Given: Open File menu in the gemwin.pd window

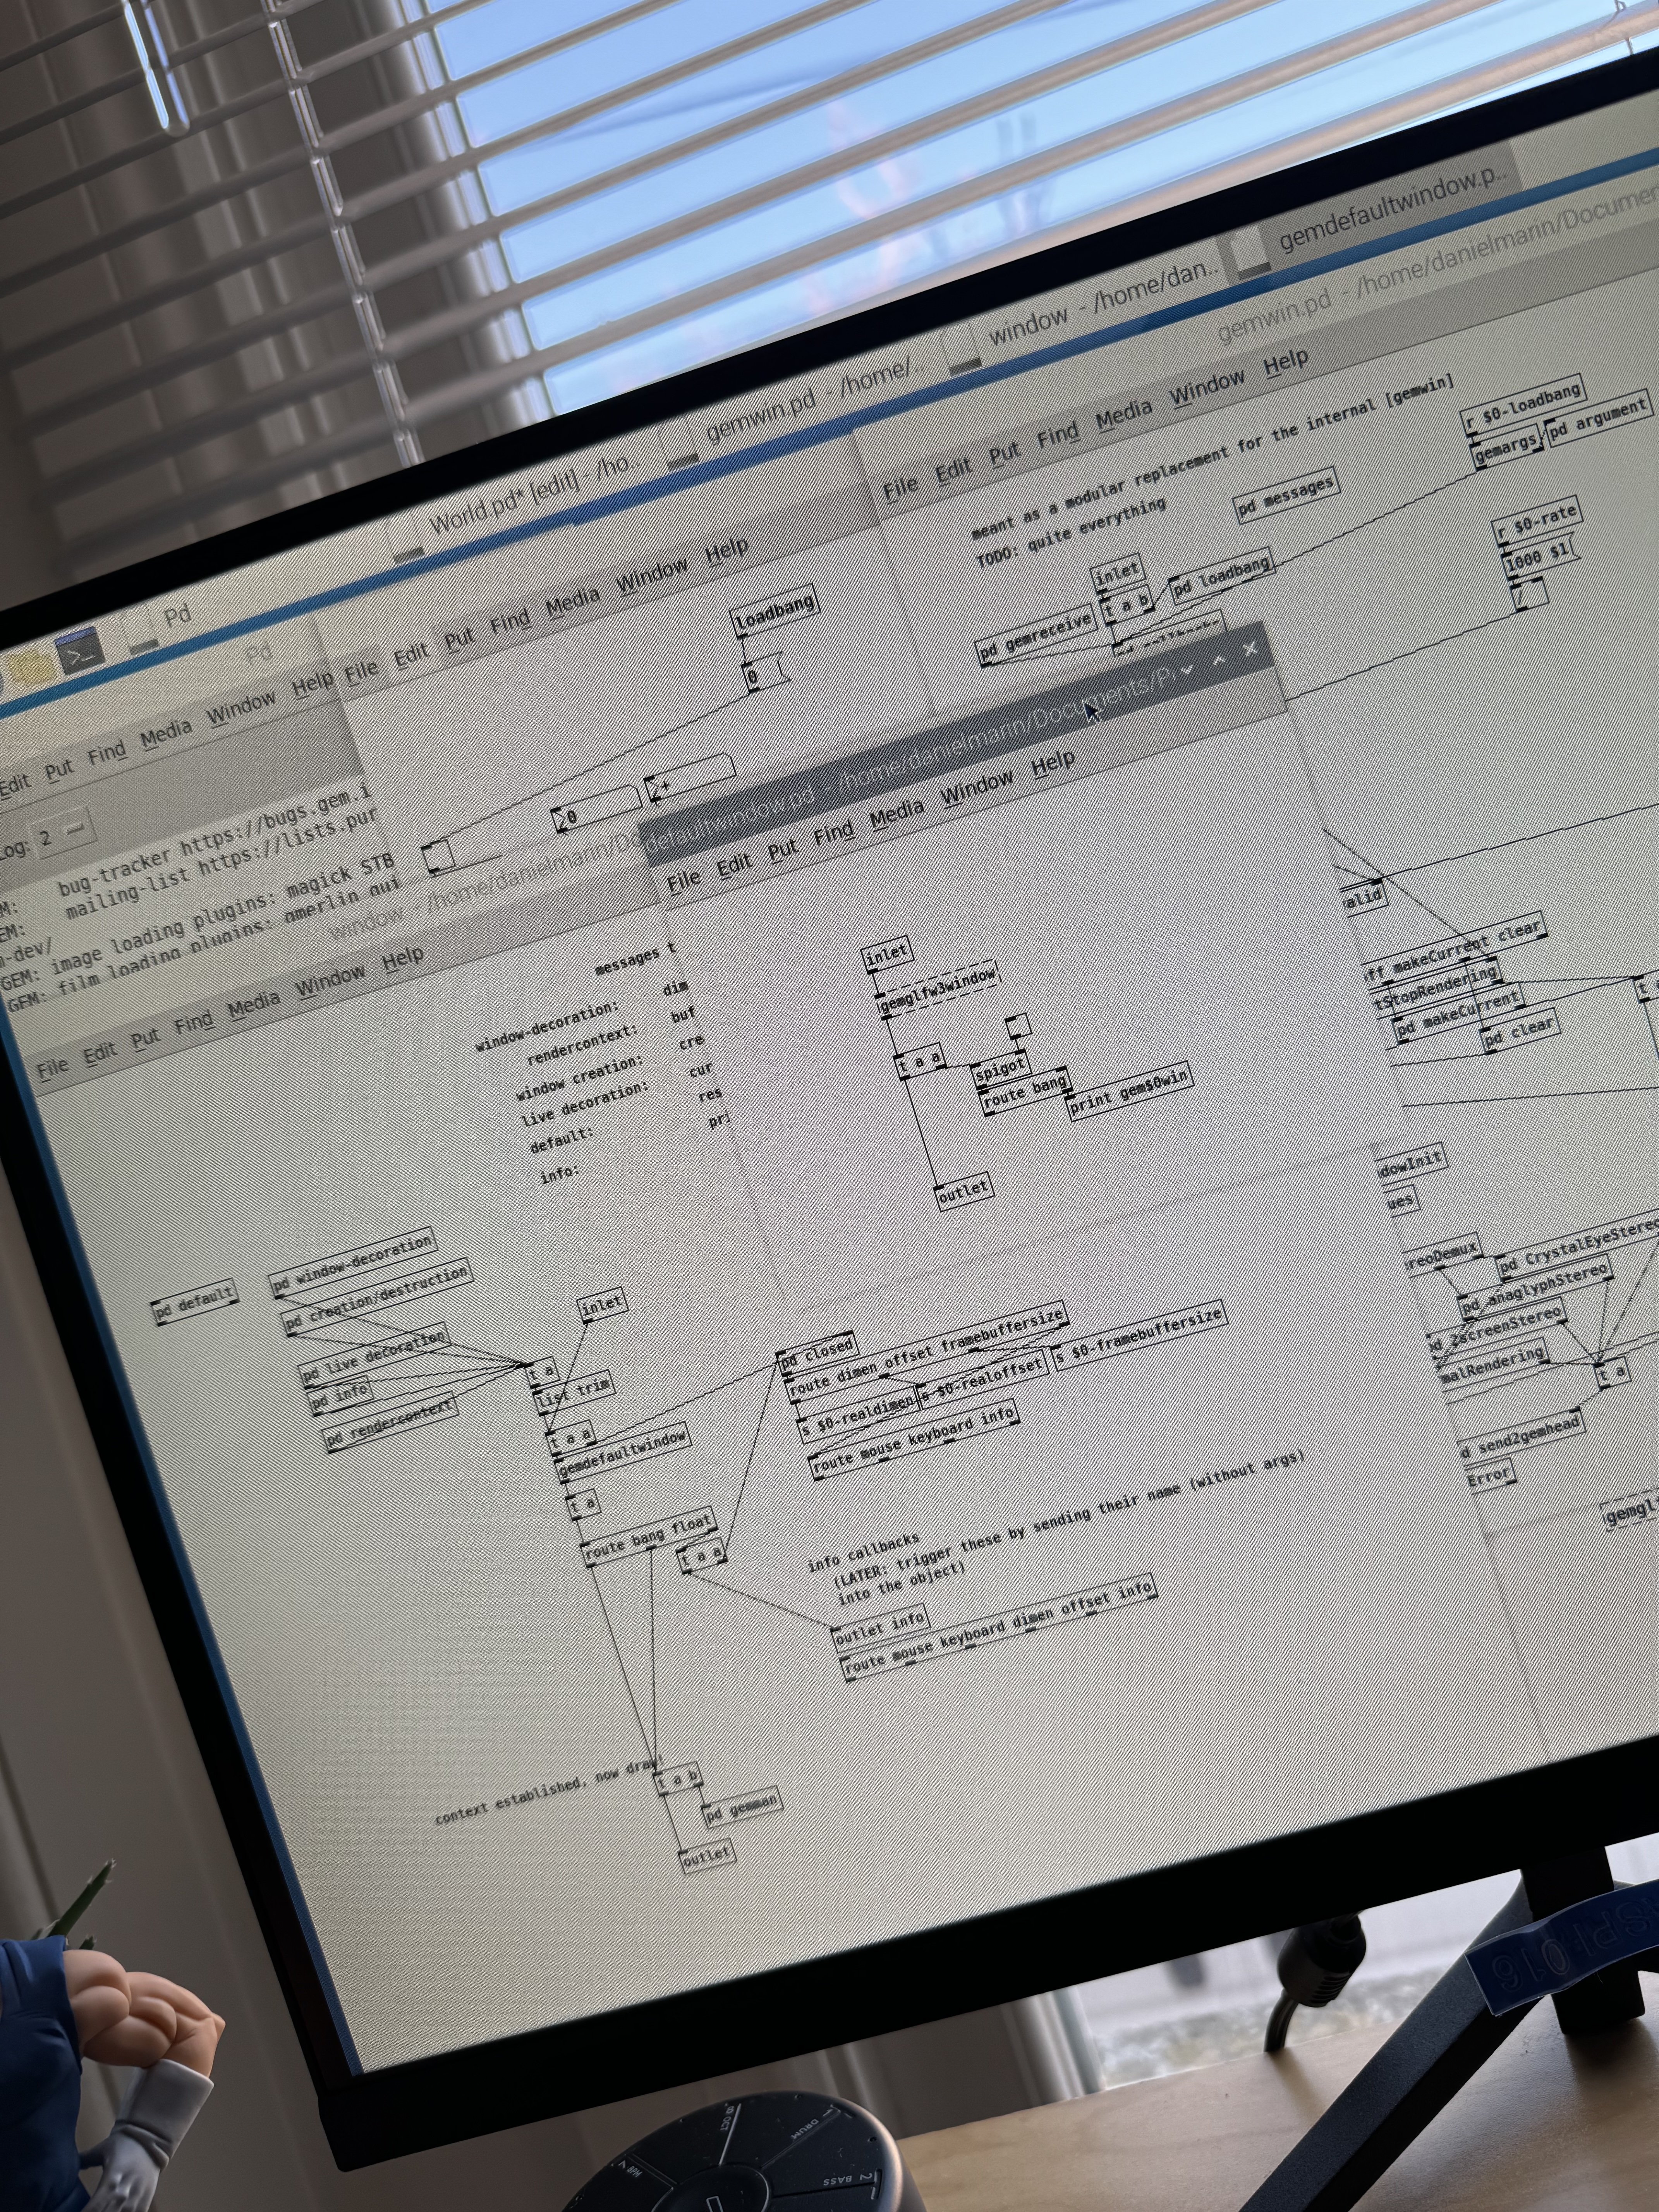Looking at the screenshot, I should 900,487.
